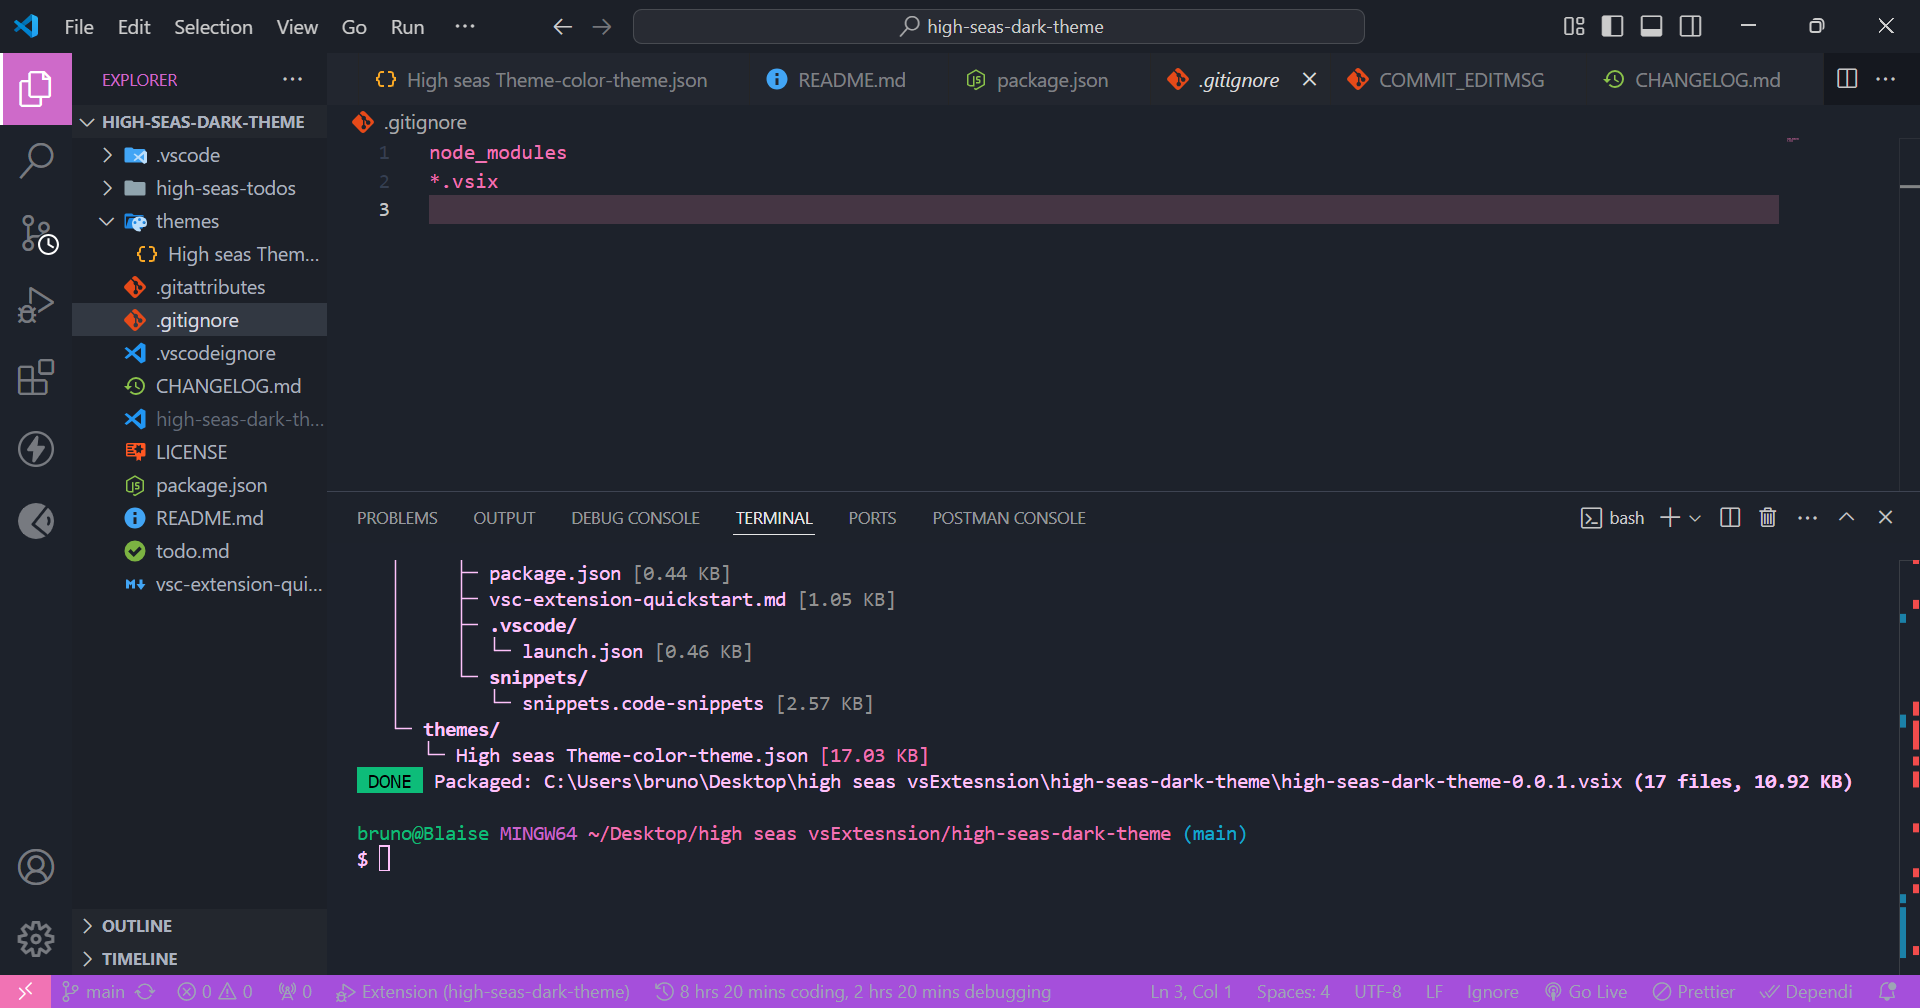Open the launch profile dropdown arrow
Screen dimensions: 1920x1008
click(x=1695, y=518)
